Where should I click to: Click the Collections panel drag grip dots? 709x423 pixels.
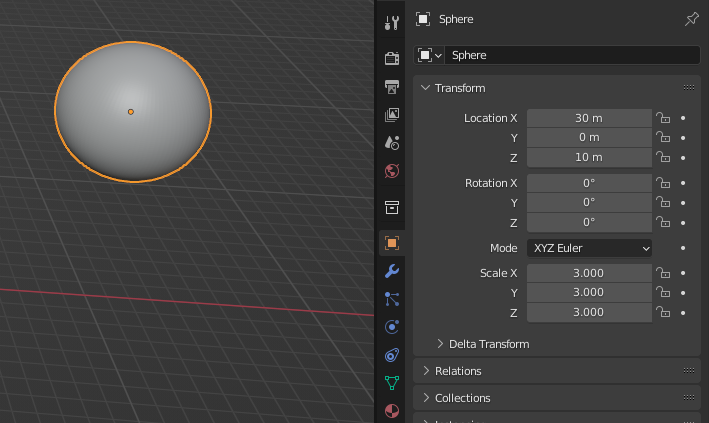tap(689, 398)
